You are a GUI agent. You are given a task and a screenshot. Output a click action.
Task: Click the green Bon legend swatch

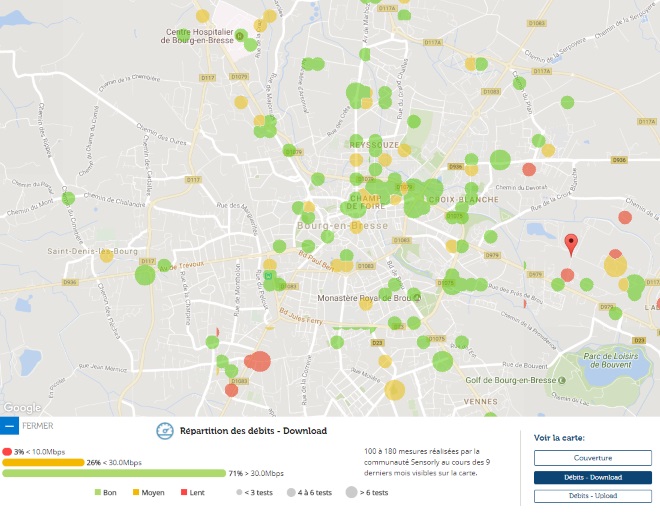point(98,493)
